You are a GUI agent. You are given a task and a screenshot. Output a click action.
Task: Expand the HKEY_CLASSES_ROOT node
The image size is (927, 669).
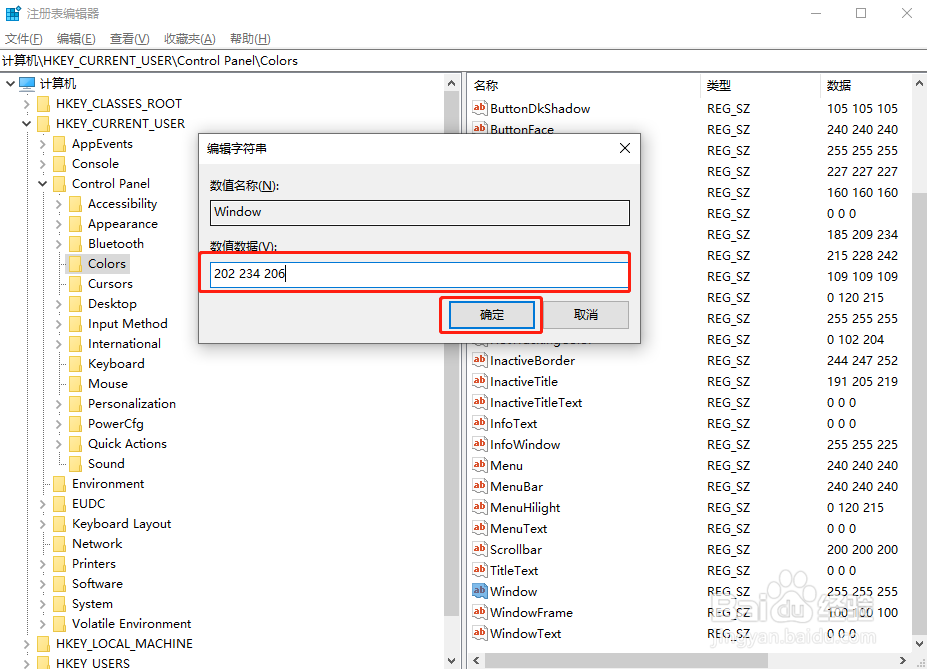coord(26,104)
